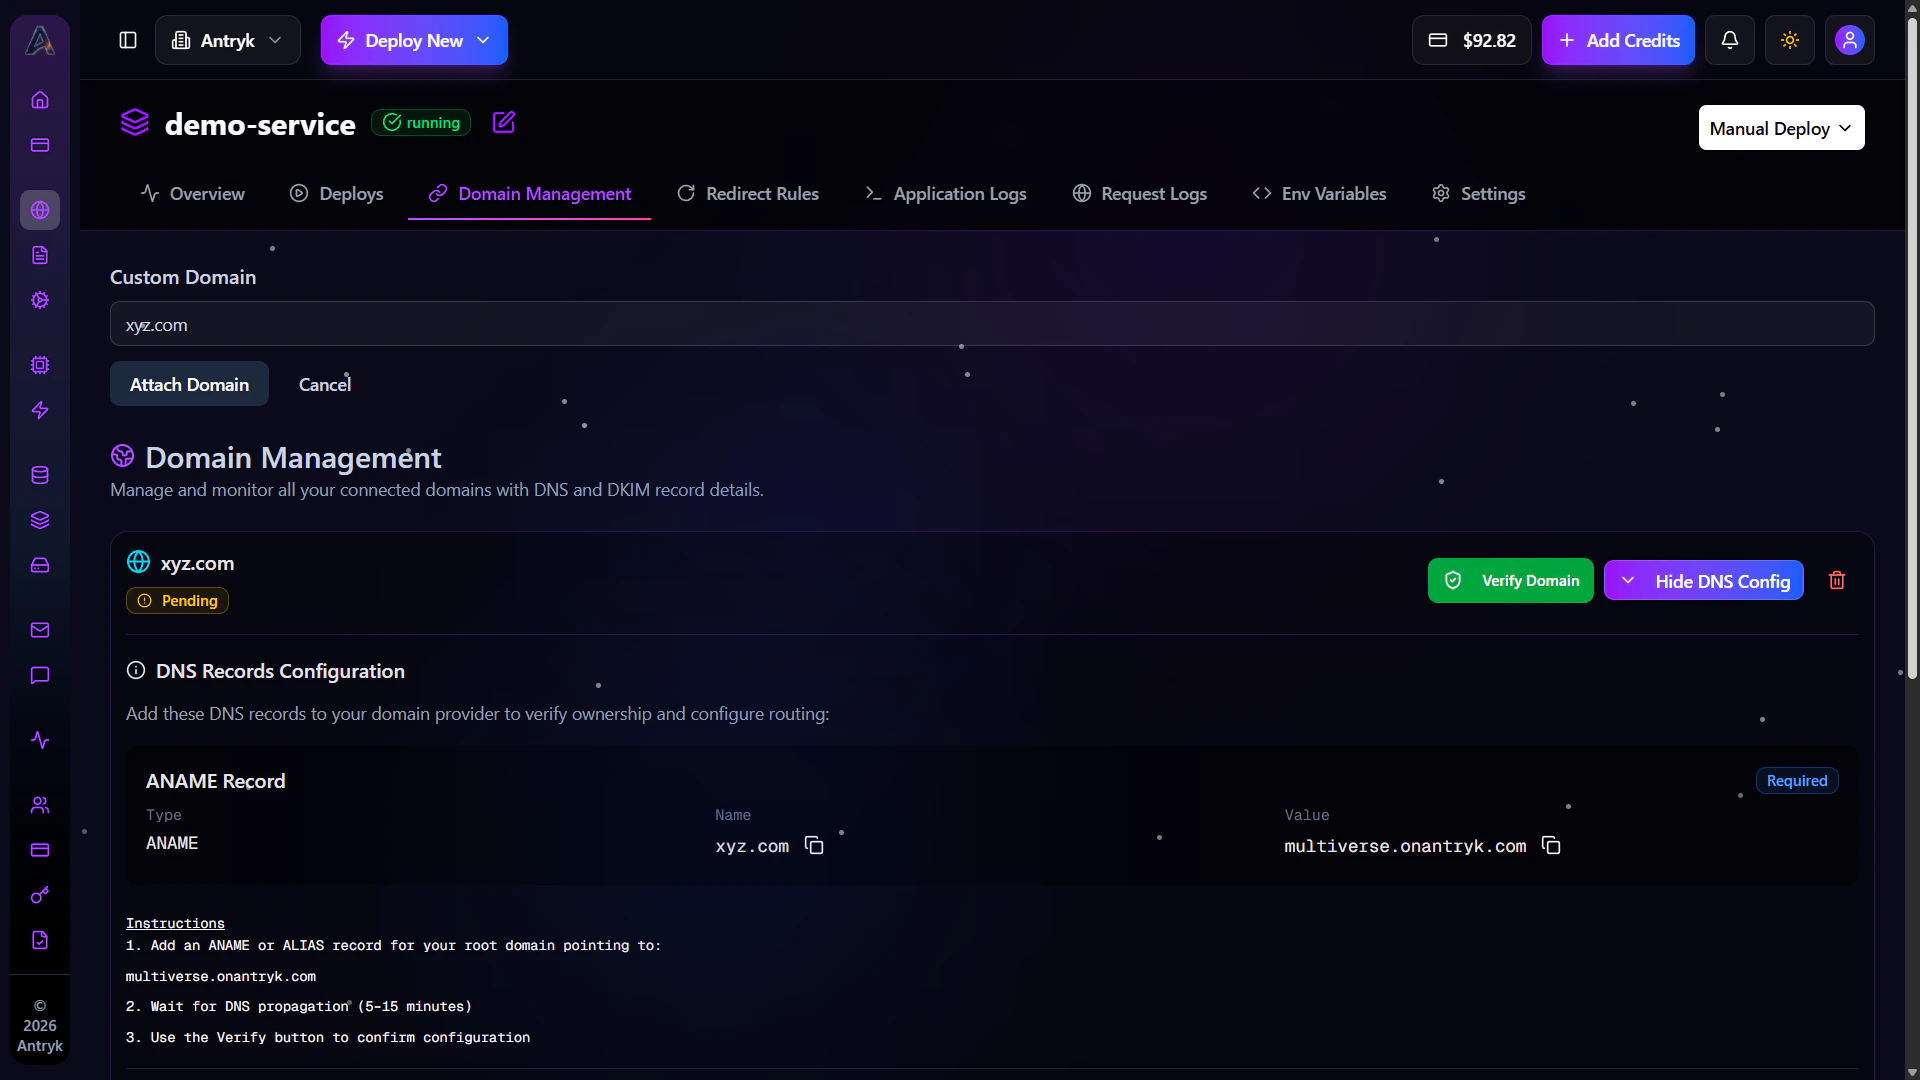Open the file checkmark icon in the sidebar

[x=40, y=940]
